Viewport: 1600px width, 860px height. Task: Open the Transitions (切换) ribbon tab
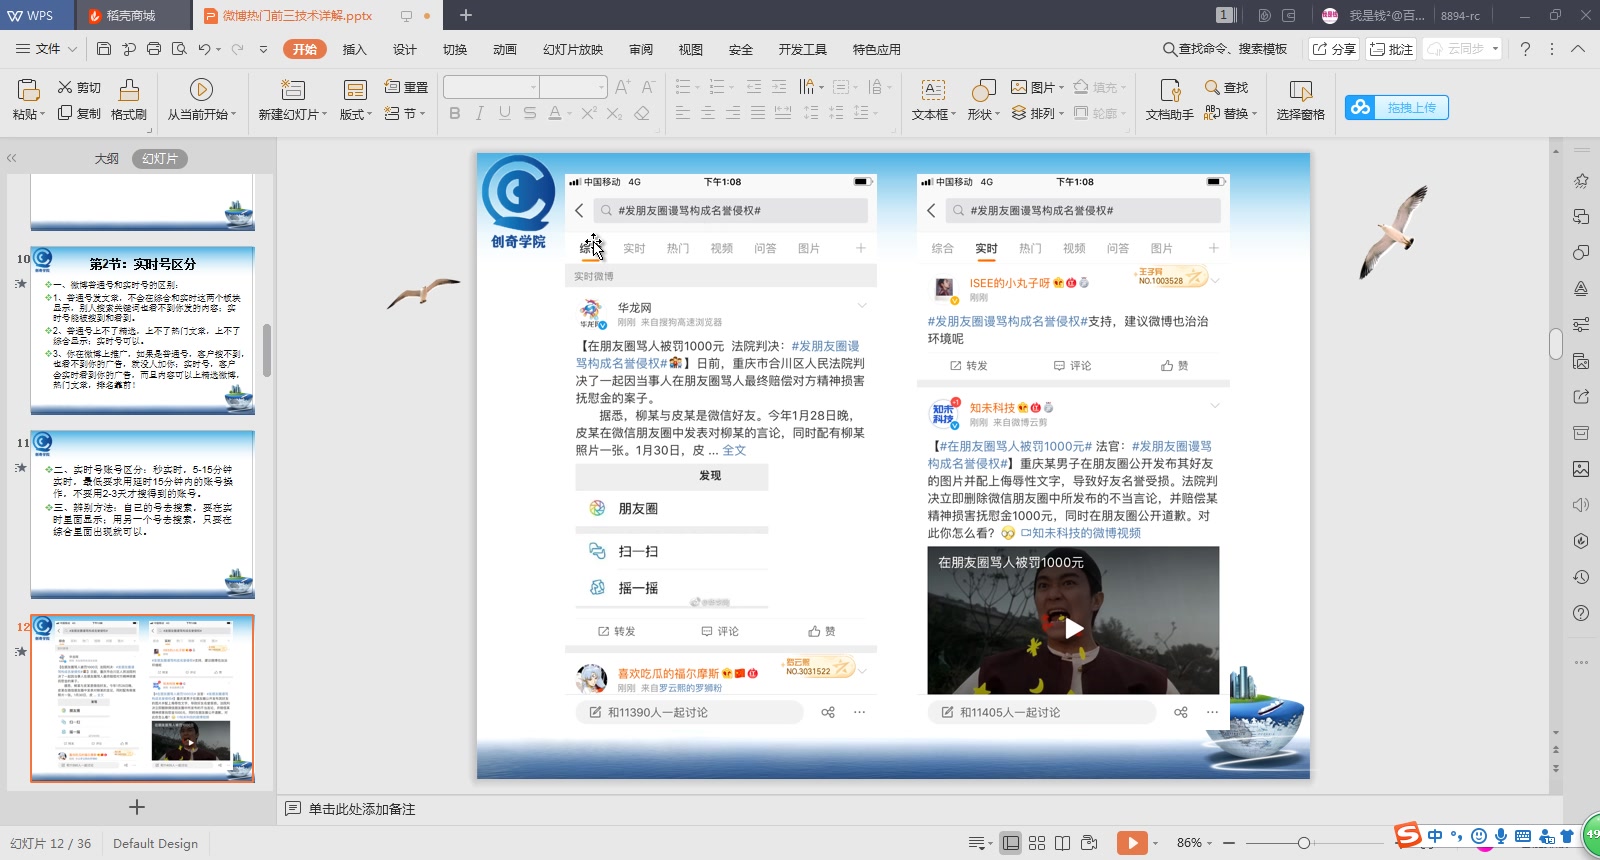point(455,49)
